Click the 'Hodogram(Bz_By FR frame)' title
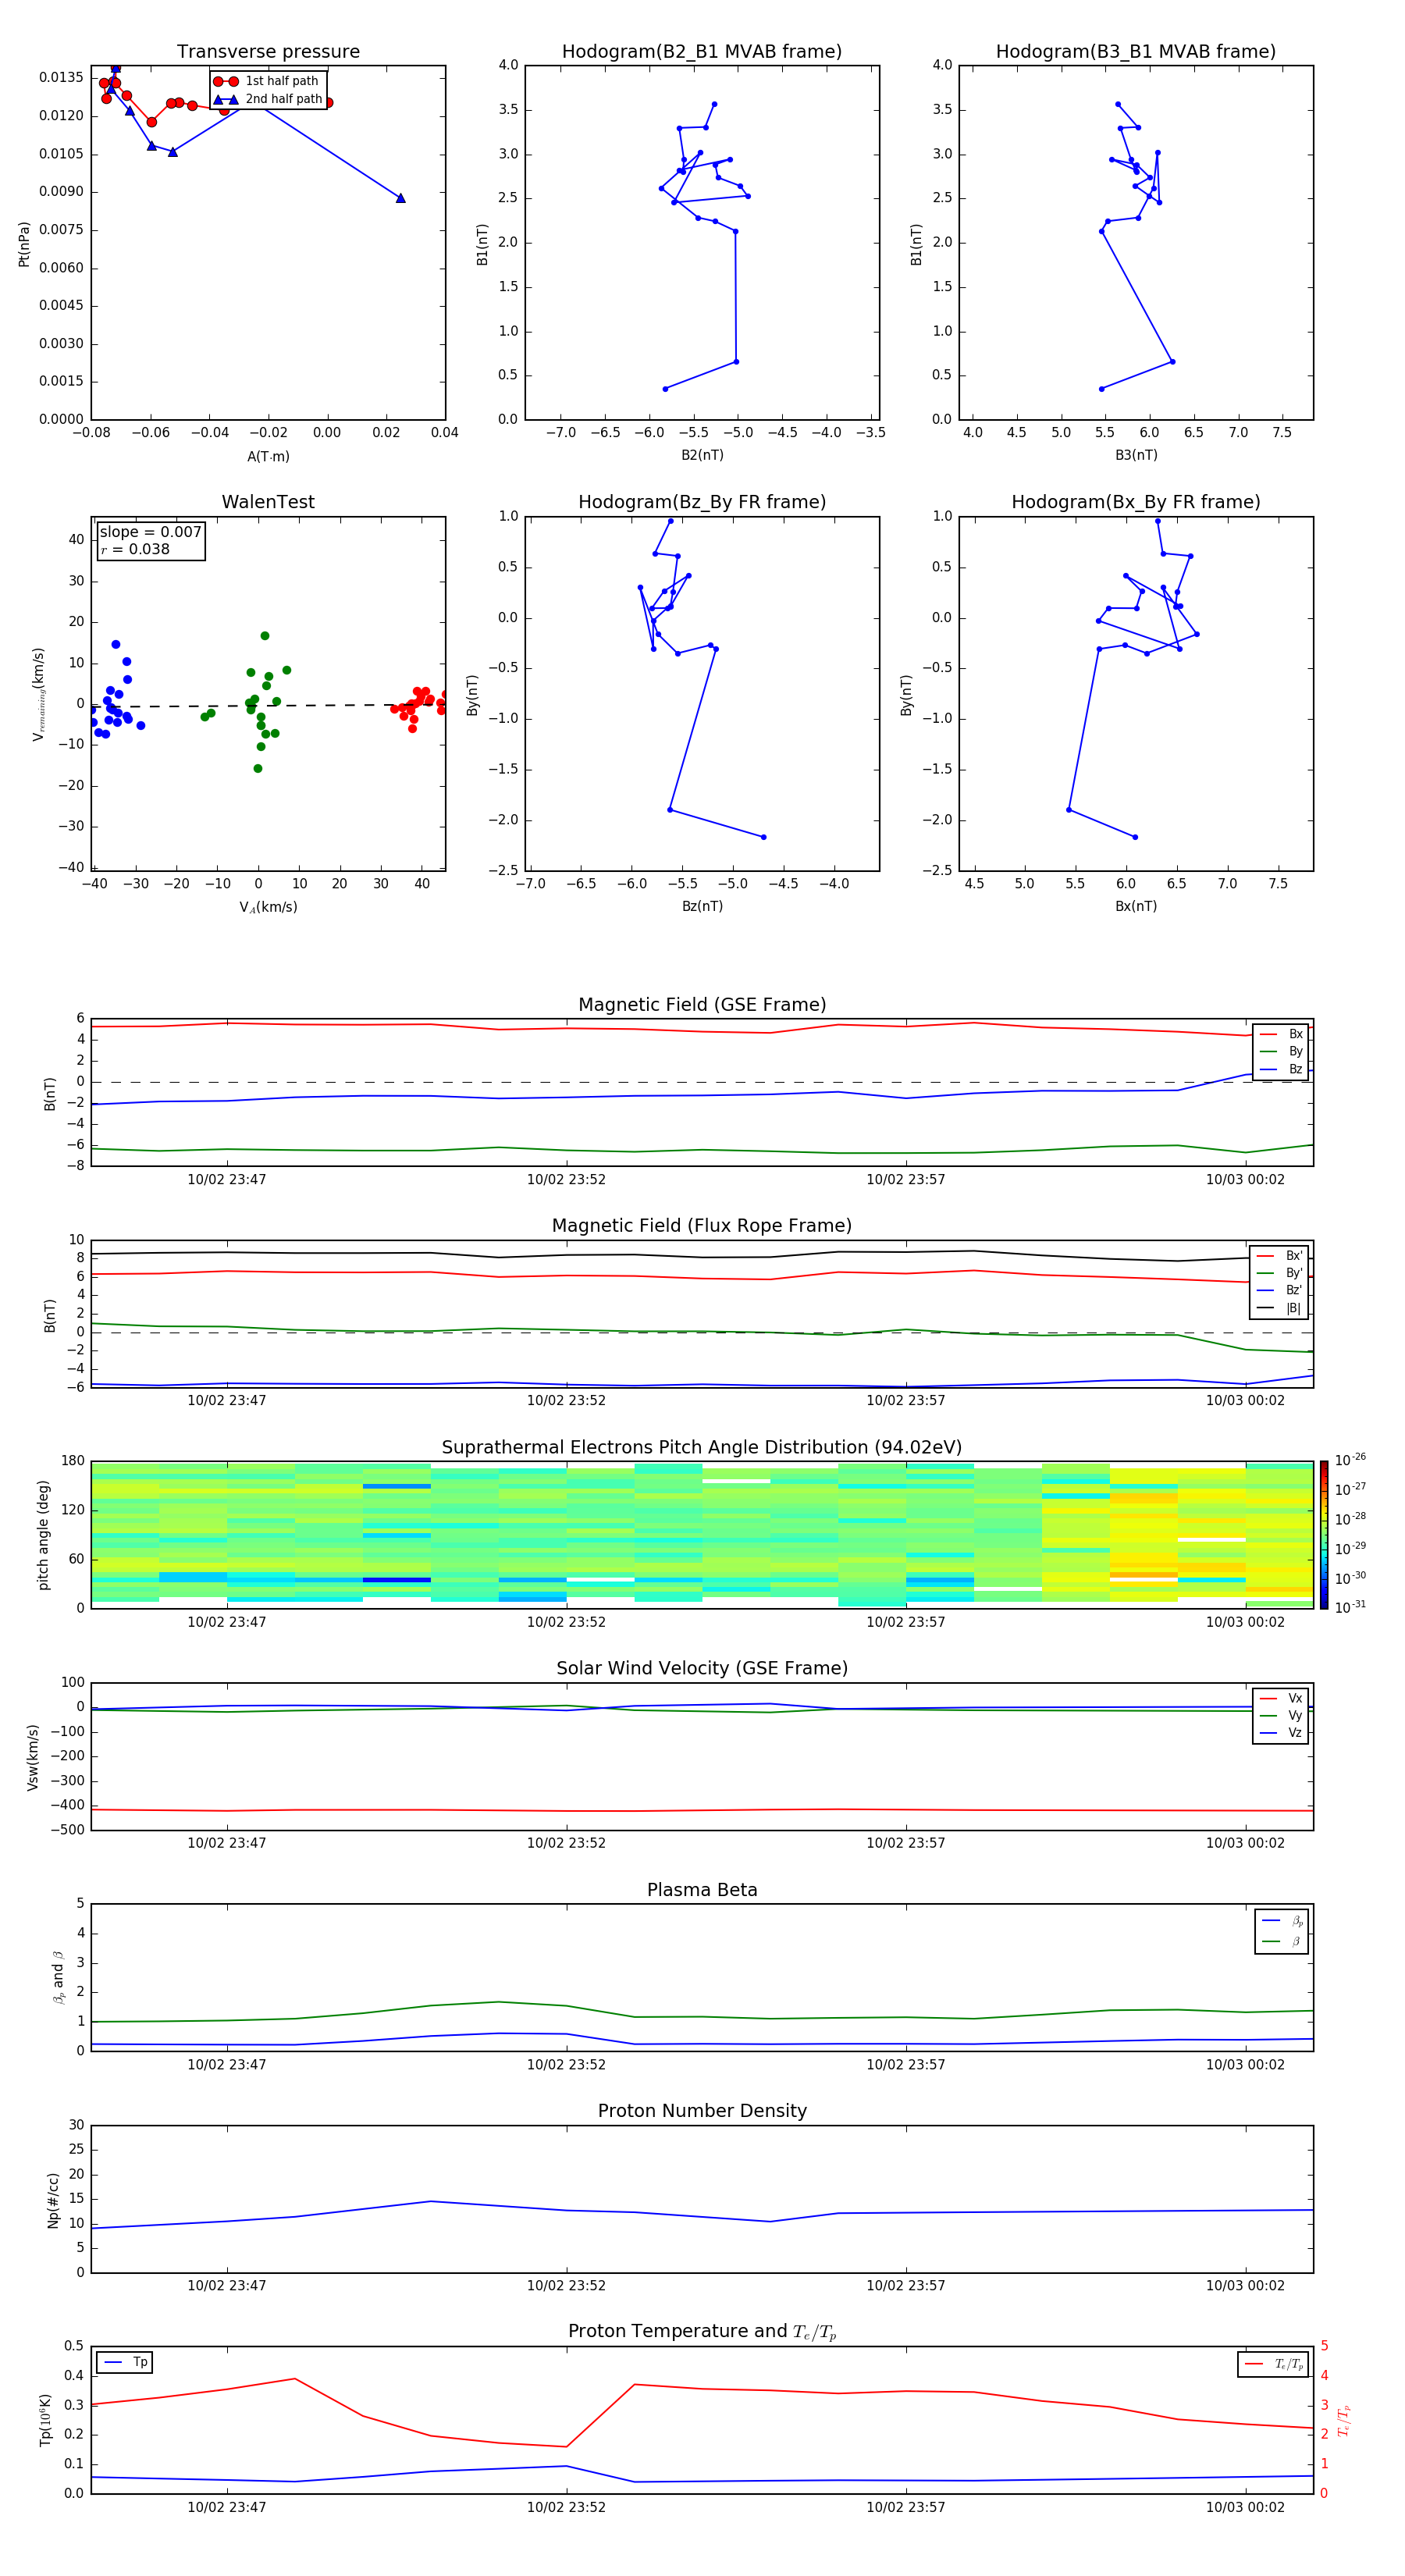Screen dimensions: 1405x2576 (702, 502)
